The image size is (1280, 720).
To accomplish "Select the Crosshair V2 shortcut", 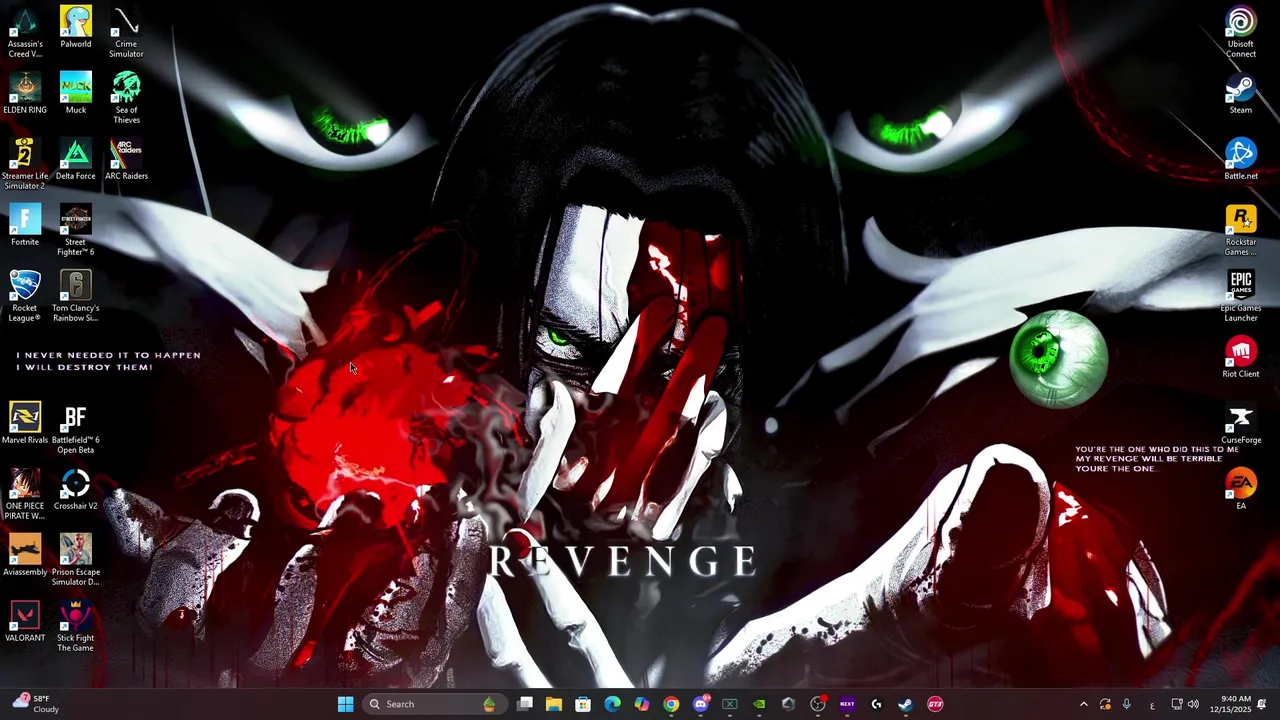I will [x=76, y=489].
